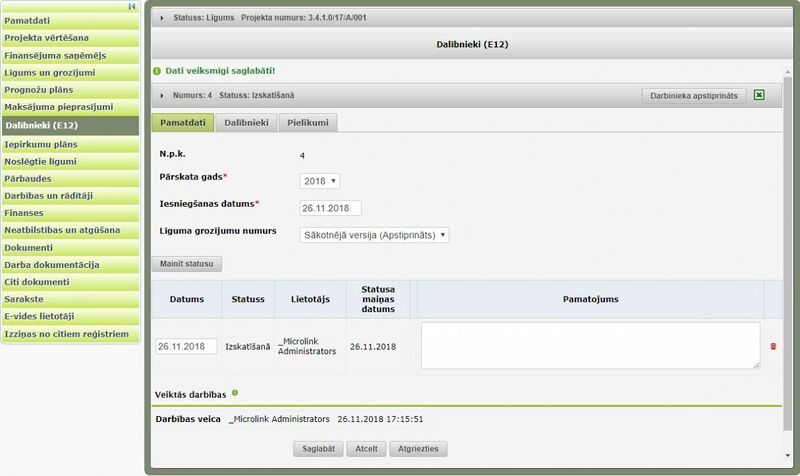Open Iepirkumu plāns in the sidebar

pyautogui.click(x=70, y=144)
